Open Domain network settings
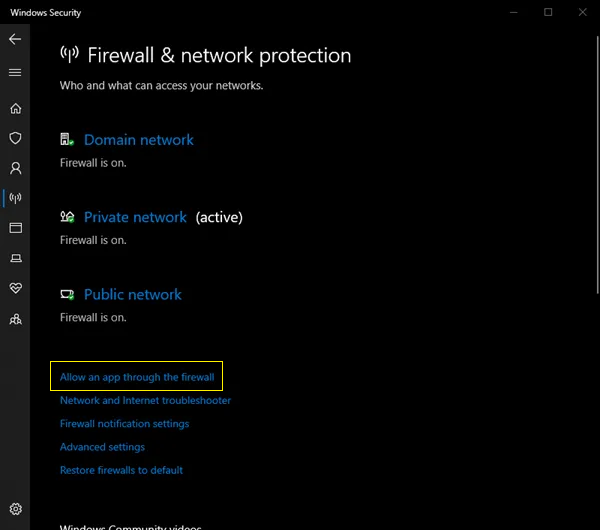Image resolution: width=600 pixels, height=530 pixels. point(139,140)
